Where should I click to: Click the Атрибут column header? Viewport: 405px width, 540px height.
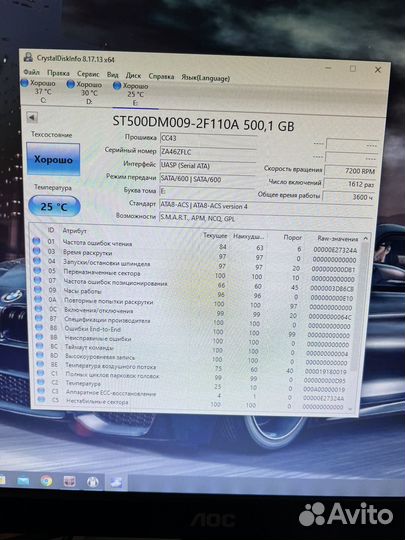[x=74, y=231]
